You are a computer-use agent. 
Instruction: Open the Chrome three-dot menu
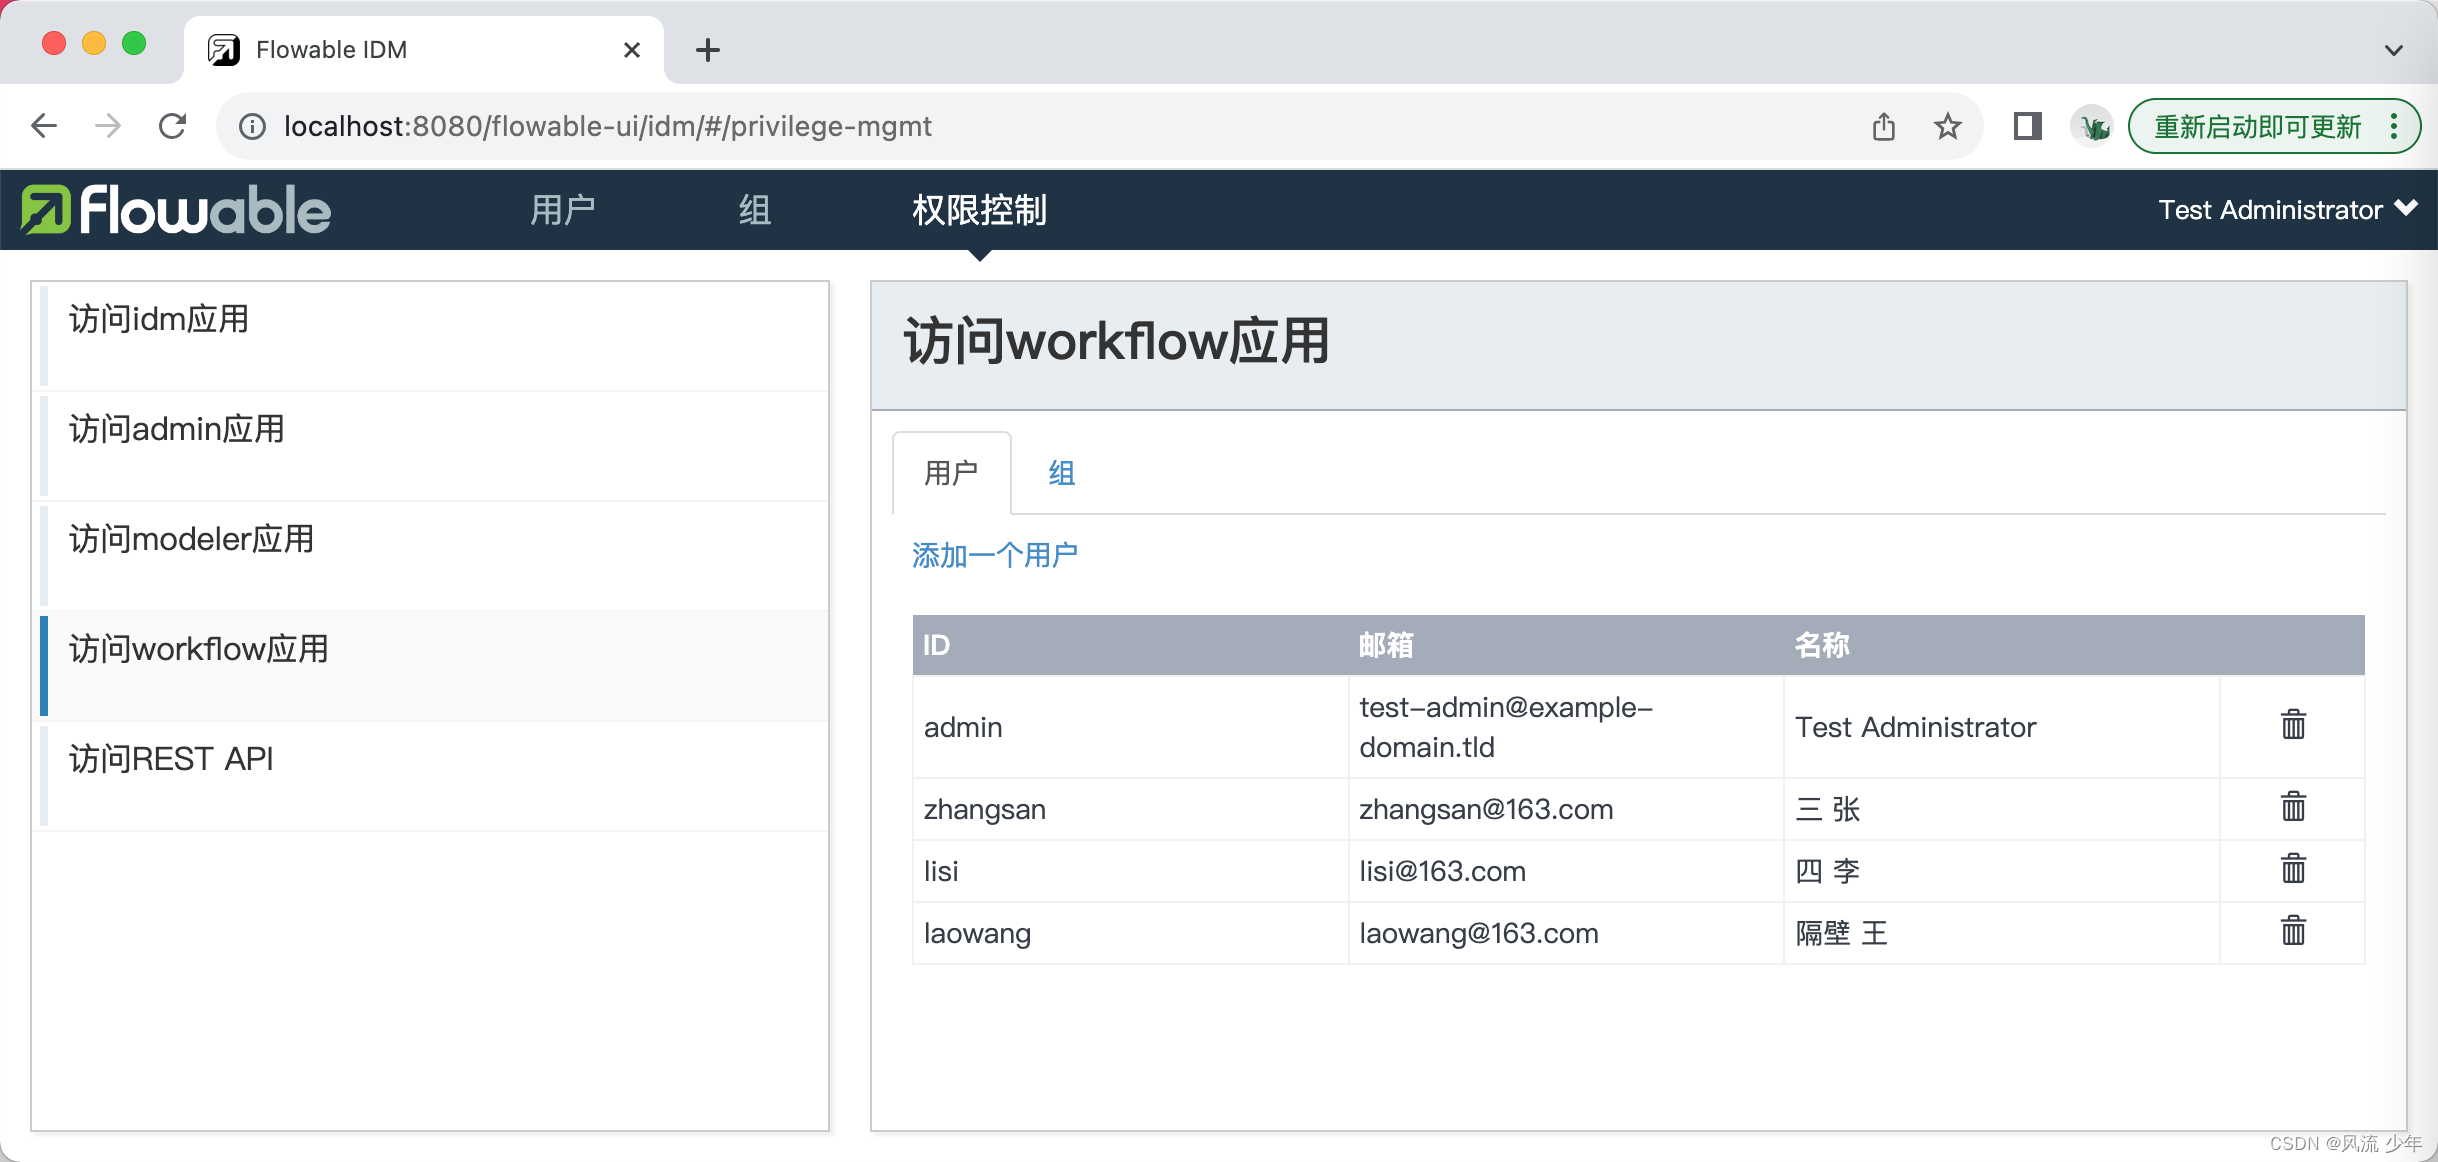(2394, 127)
